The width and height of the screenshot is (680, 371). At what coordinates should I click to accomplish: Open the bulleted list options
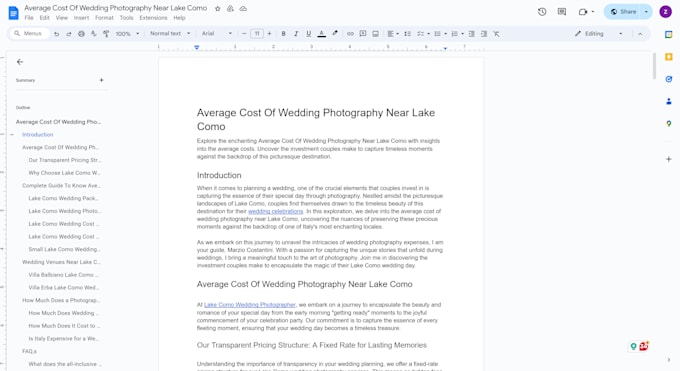(440, 33)
